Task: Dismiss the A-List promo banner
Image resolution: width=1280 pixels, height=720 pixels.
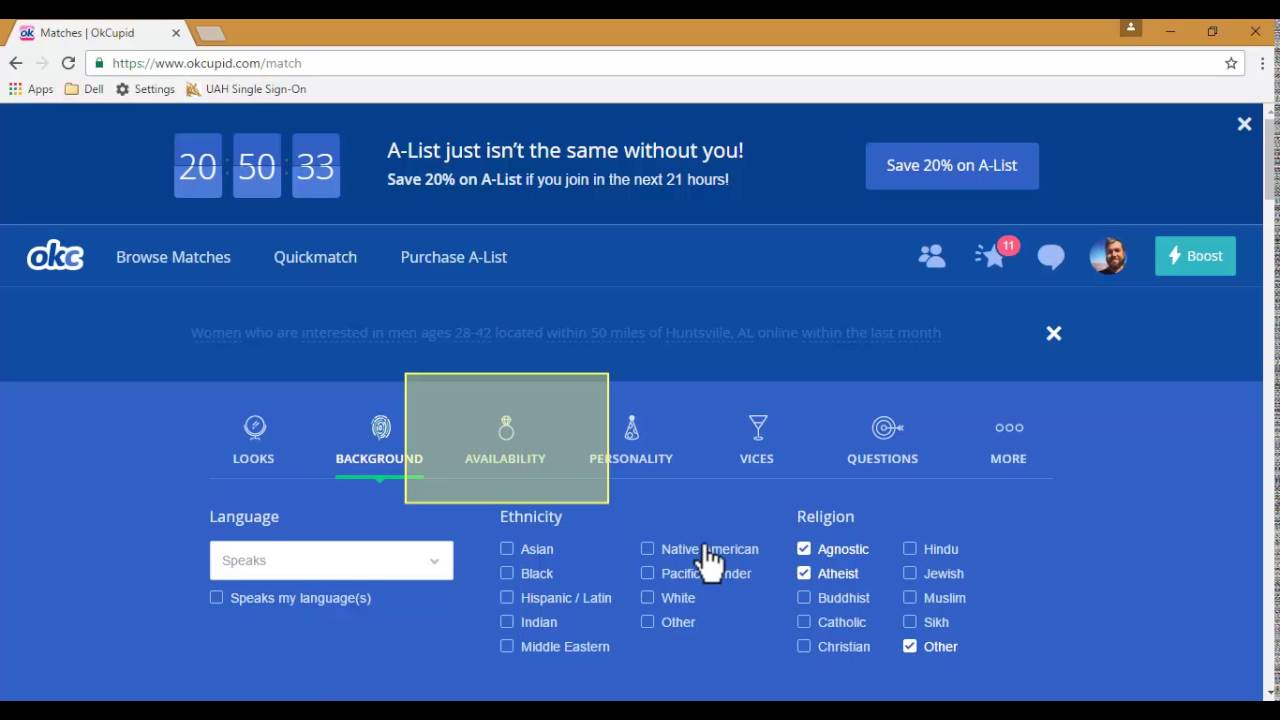Action: 1244,124
